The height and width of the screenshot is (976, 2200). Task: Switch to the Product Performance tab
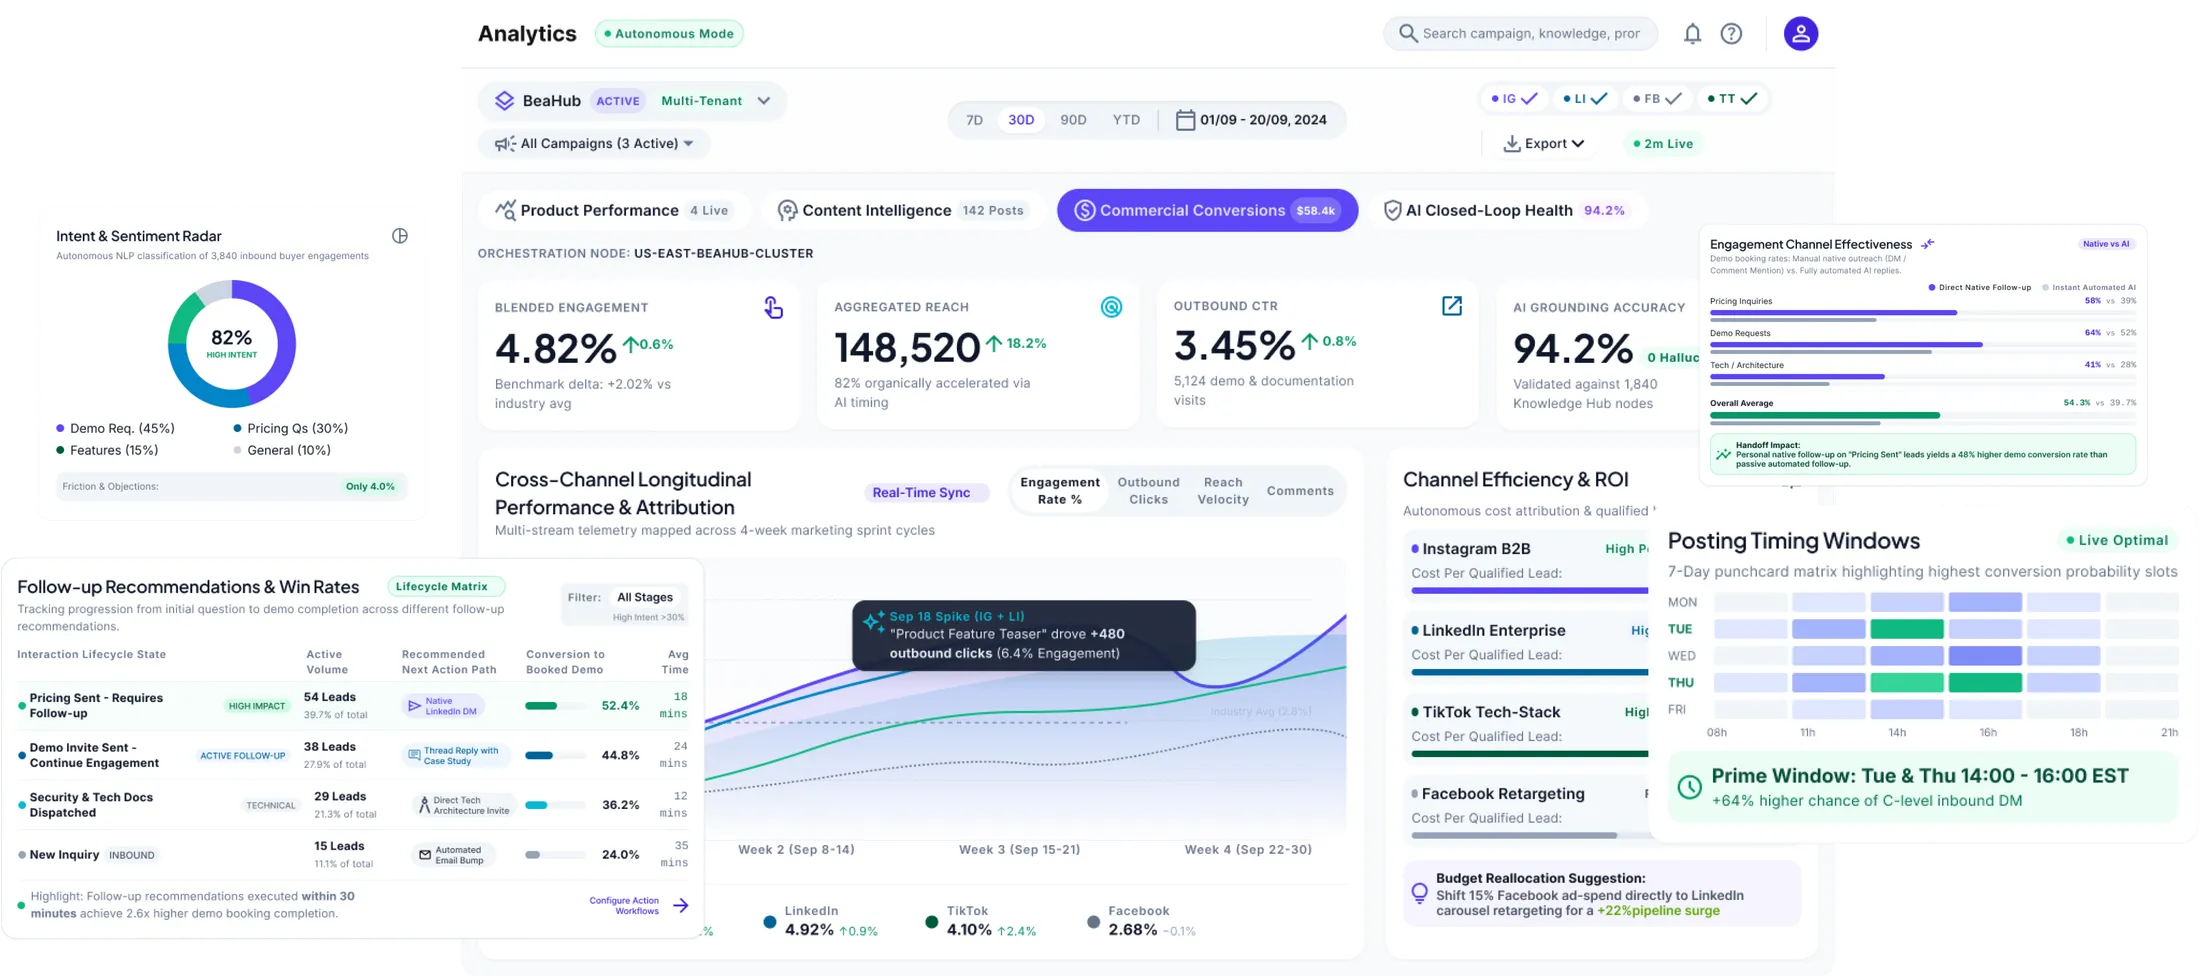pyautogui.click(x=613, y=210)
